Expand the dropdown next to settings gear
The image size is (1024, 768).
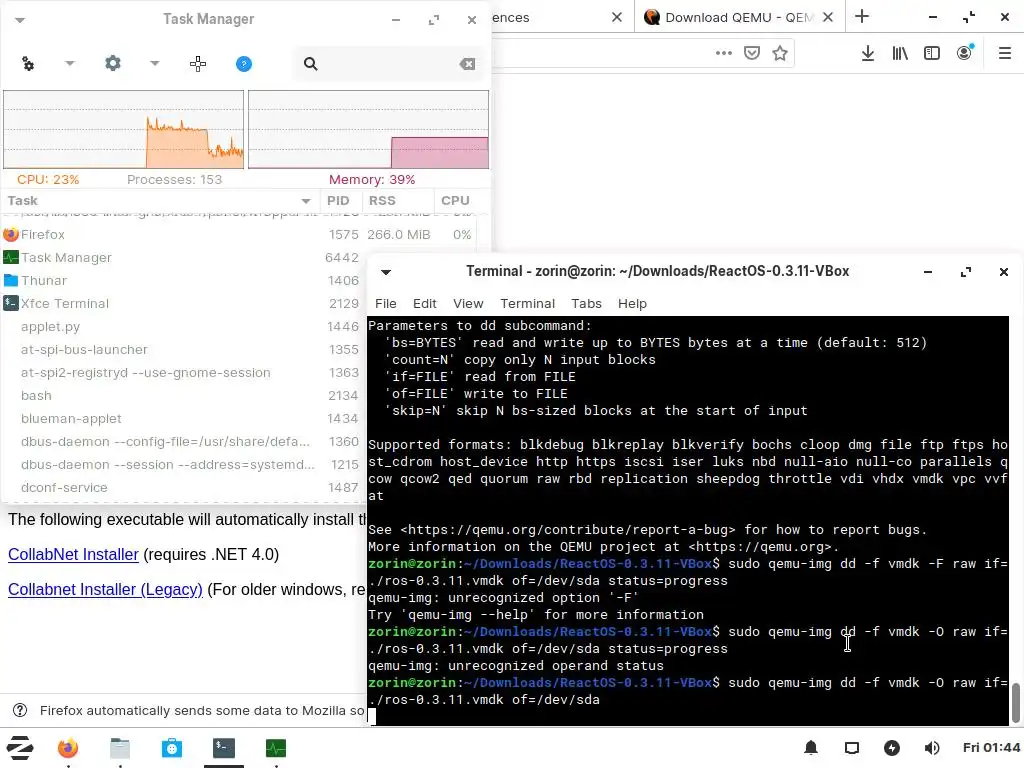coord(155,63)
